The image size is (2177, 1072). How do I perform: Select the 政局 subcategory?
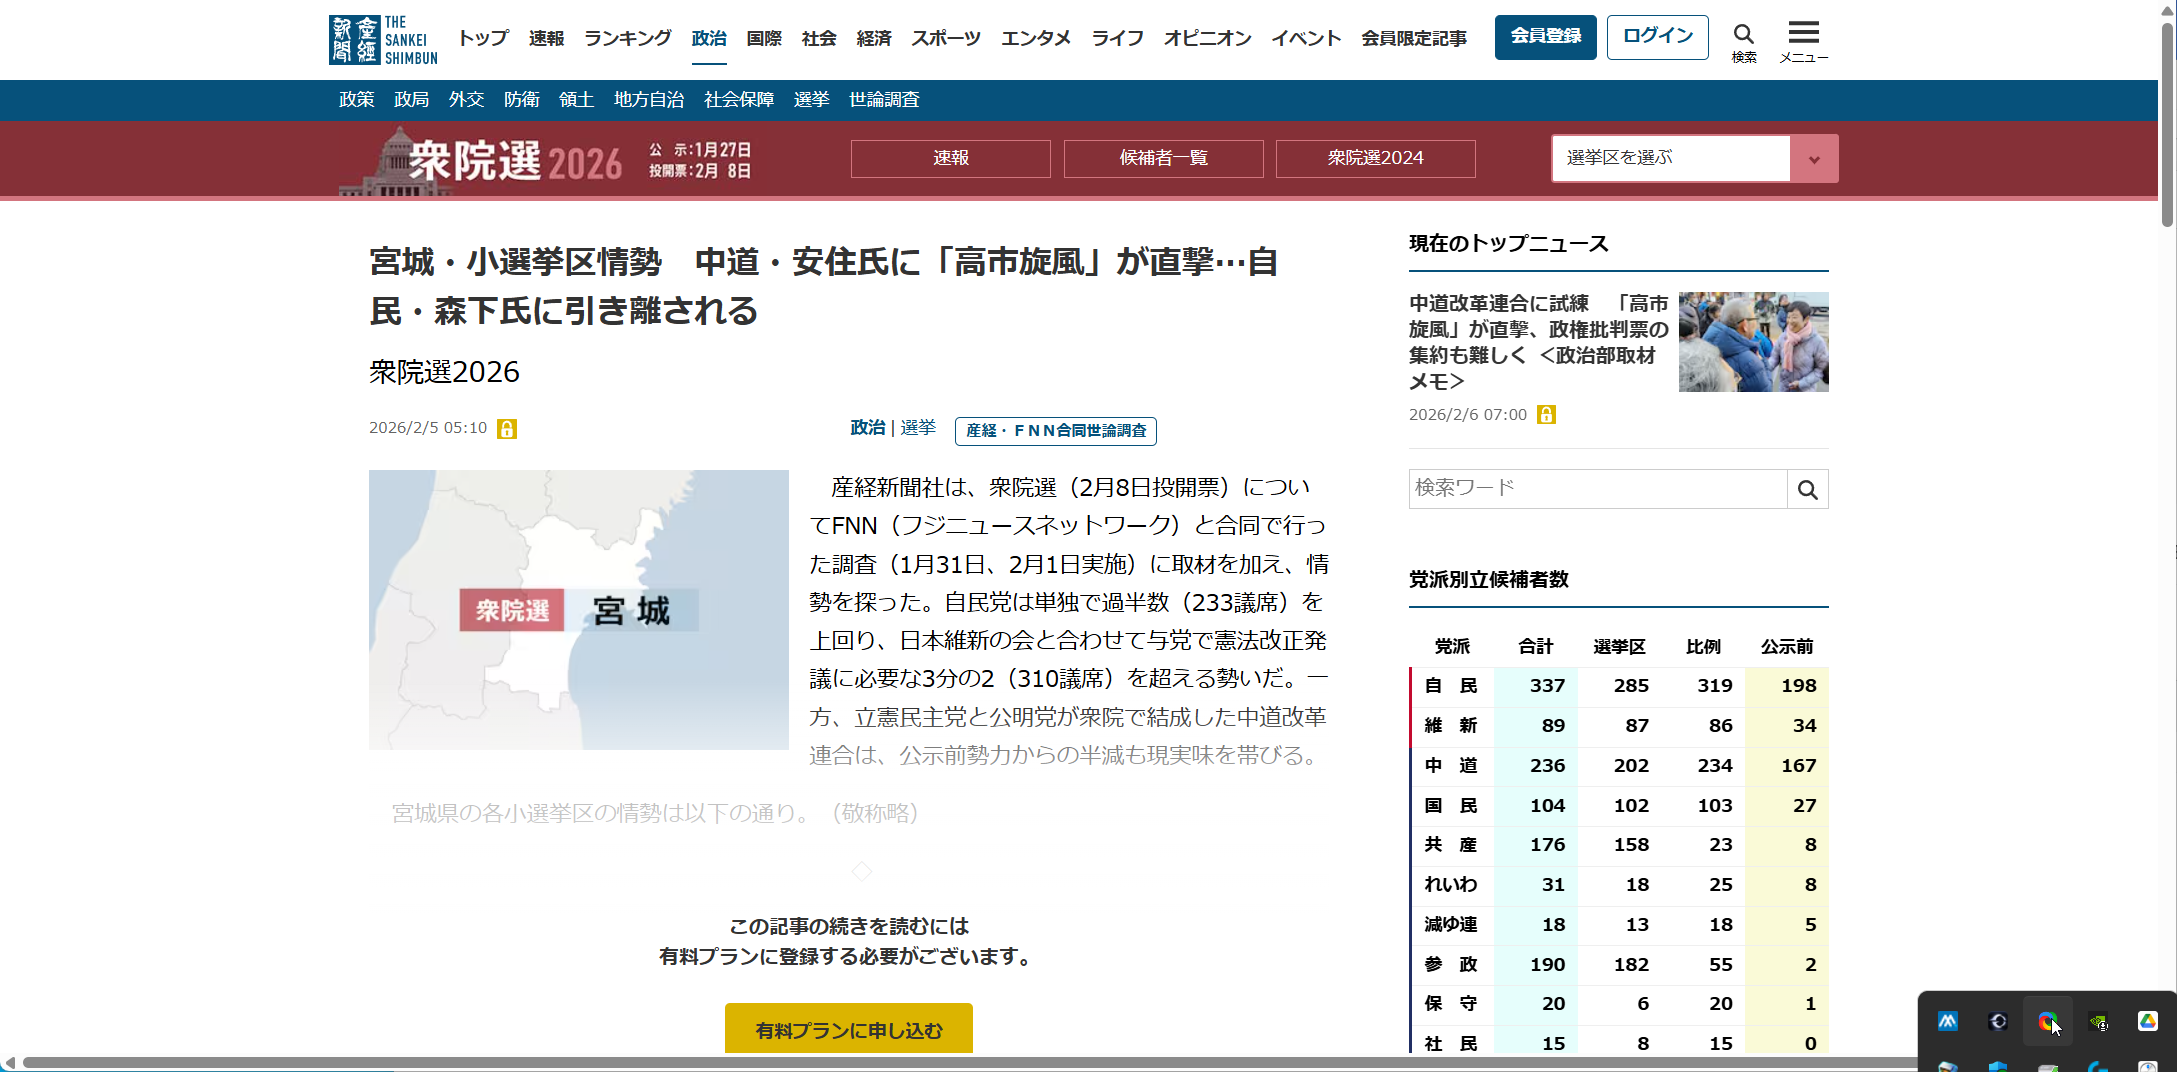click(x=412, y=100)
